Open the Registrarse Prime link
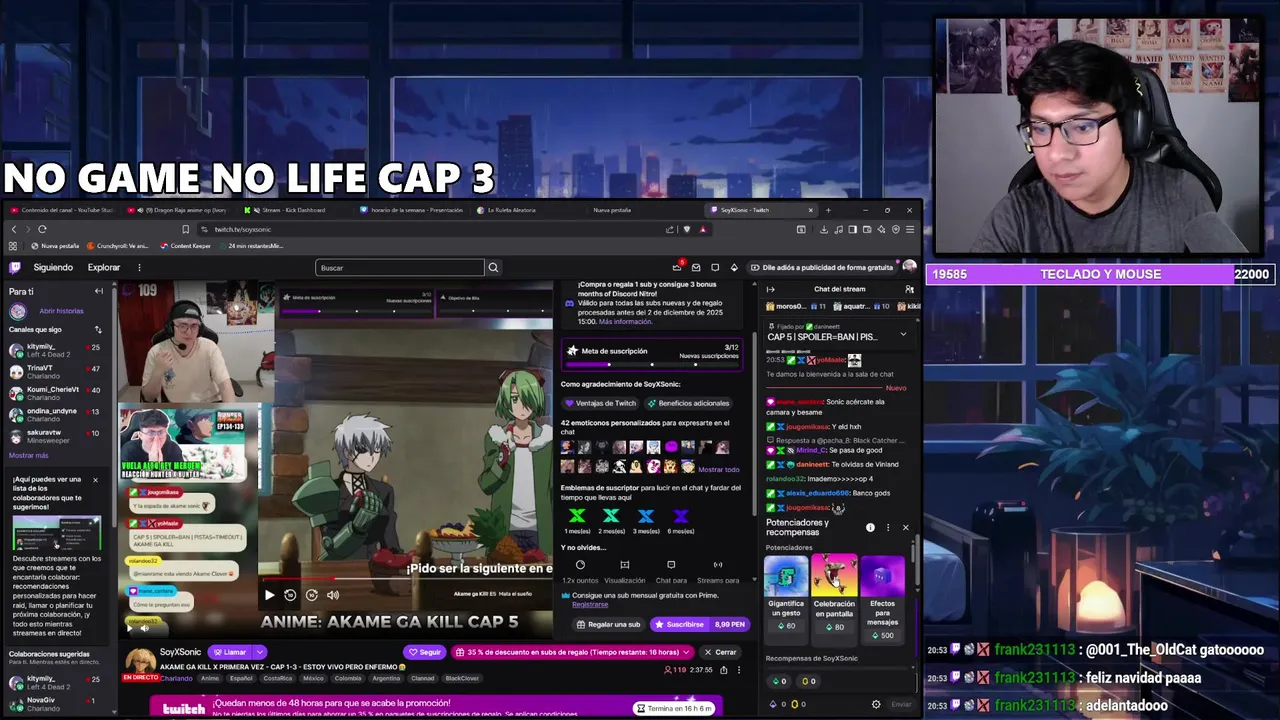The image size is (1280, 720). [590, 604]
